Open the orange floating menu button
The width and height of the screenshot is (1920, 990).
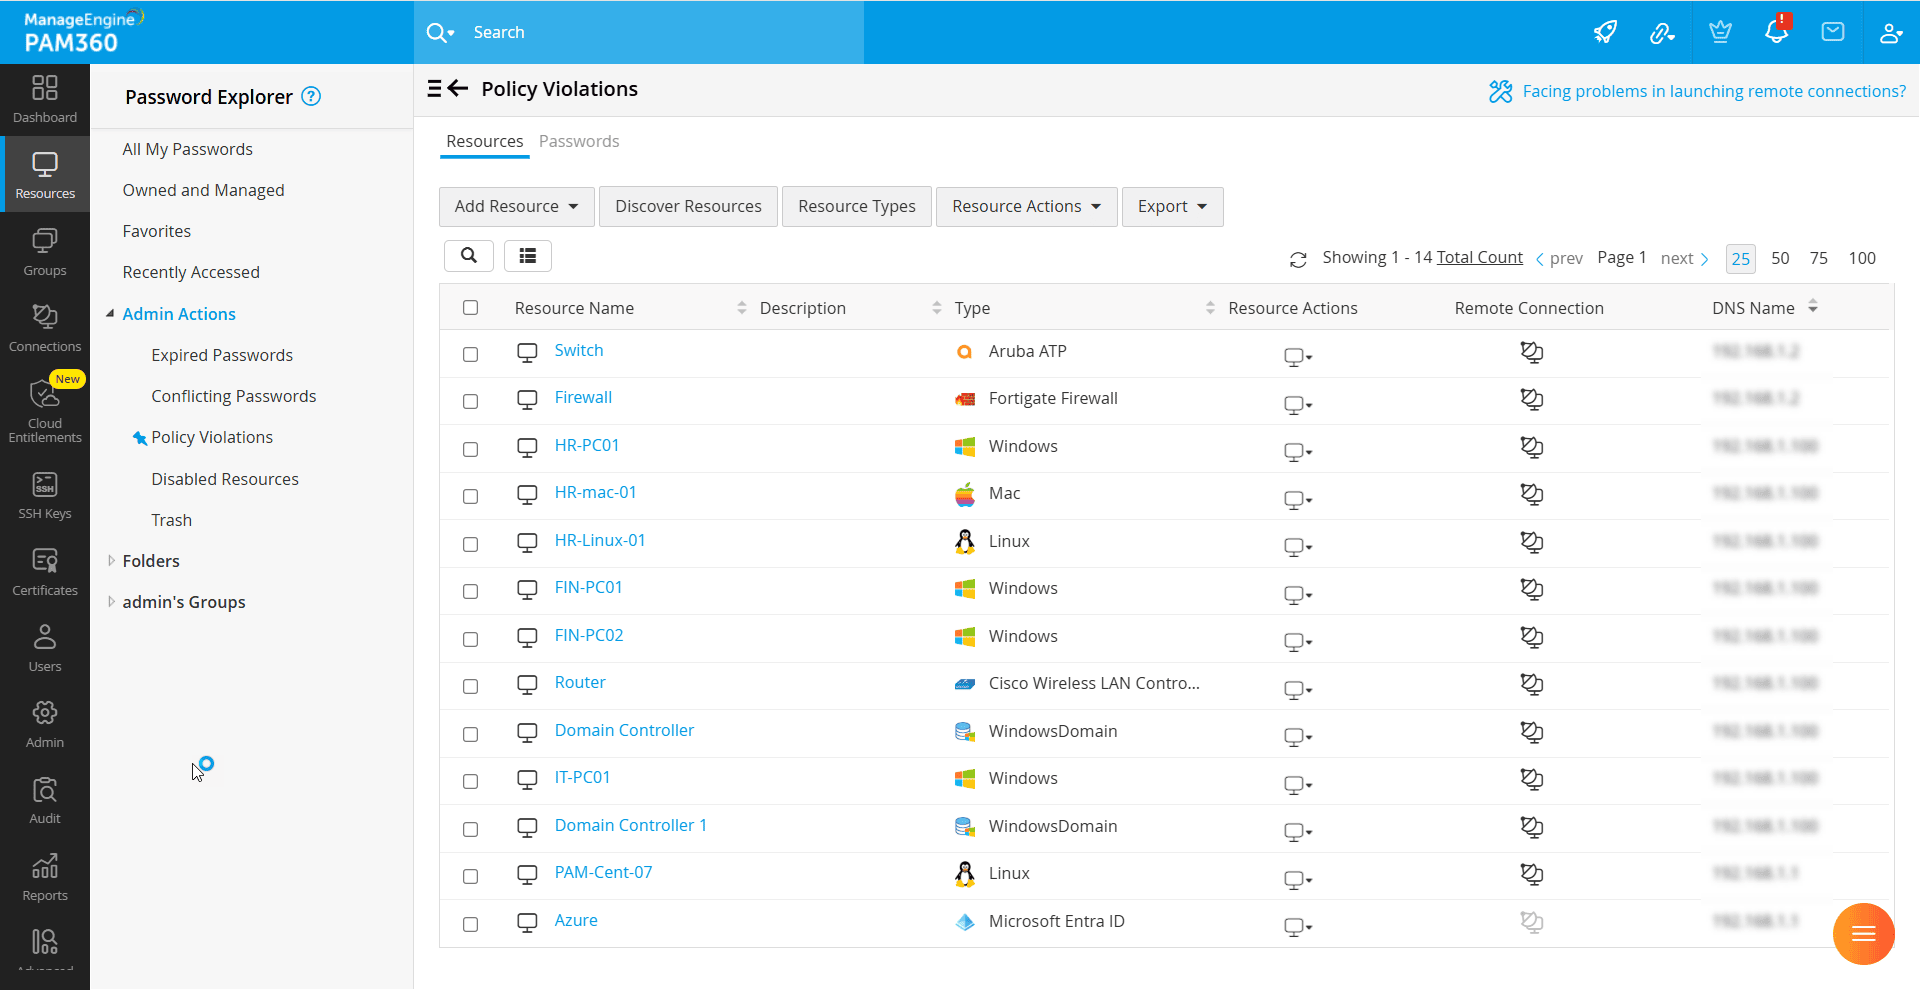pos(1863,934)
